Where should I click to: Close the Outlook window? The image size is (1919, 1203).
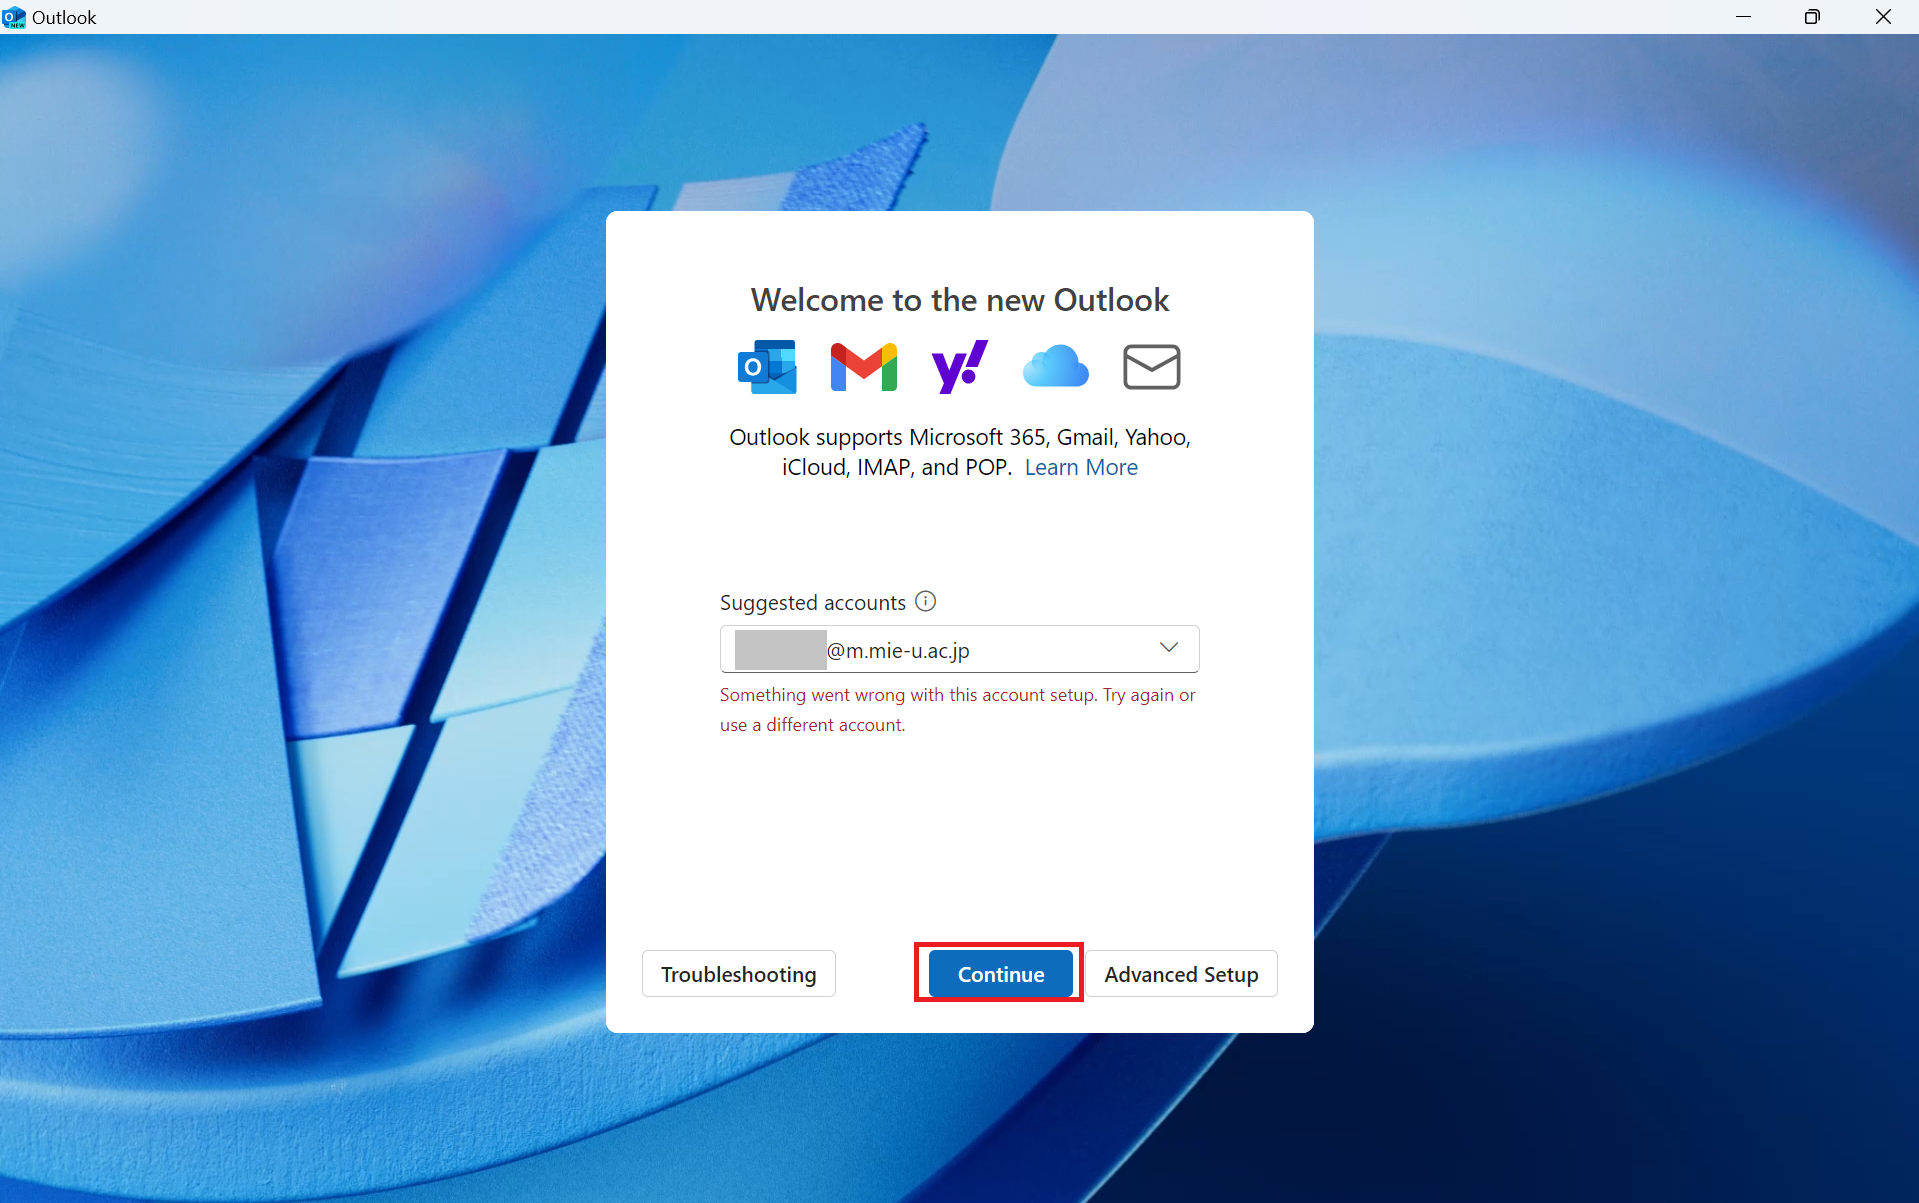click(1883, 17)
